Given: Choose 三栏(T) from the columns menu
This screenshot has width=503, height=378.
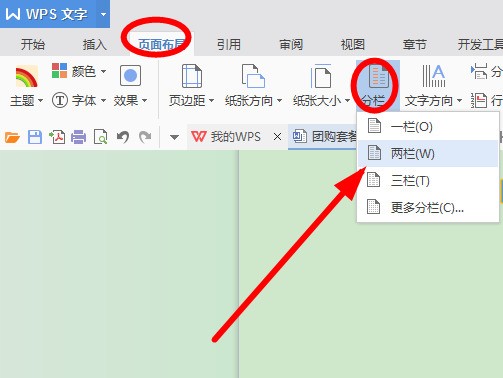Looking at the screenshot, I should [x=428, y=181].
